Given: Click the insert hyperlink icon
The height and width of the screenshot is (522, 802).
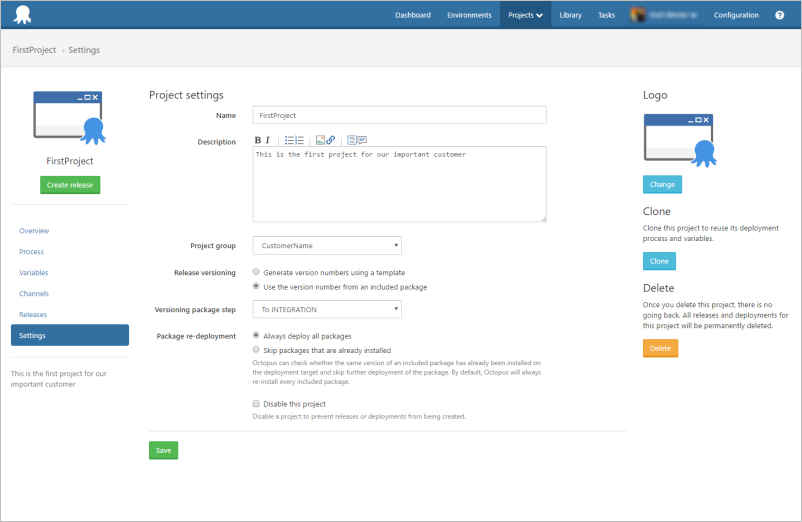Looking at the screenshot, I should (x=331, y=141).
